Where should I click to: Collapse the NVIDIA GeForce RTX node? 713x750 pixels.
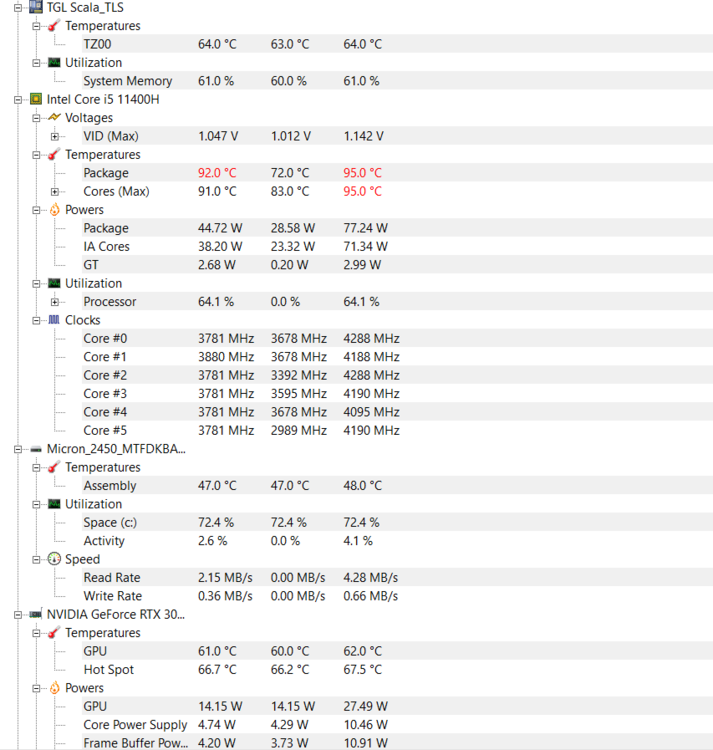point(18,615)
